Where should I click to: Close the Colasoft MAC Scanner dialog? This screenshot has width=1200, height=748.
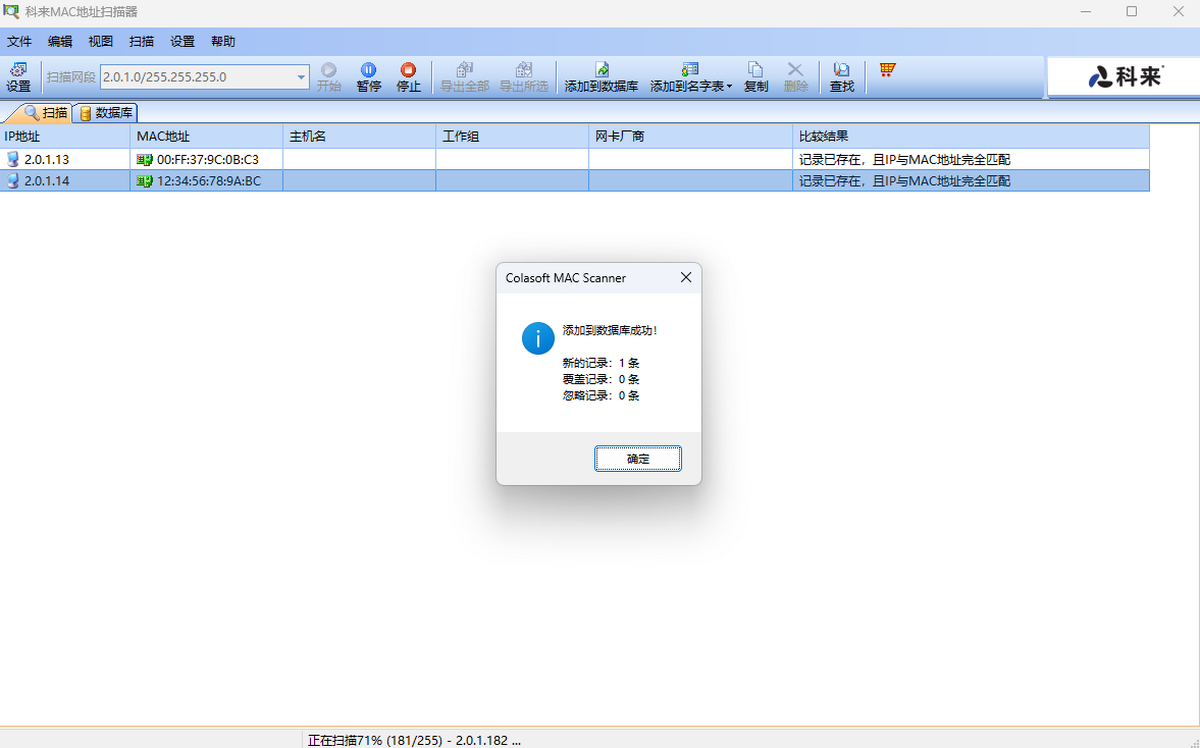coord(686,278)
